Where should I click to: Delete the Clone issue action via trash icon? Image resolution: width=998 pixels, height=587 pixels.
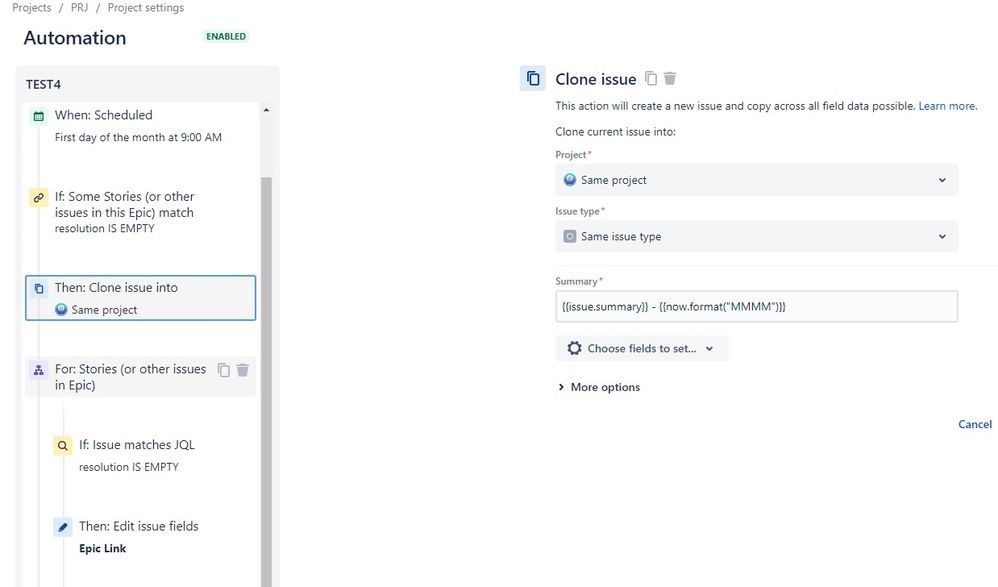[670, 78]
